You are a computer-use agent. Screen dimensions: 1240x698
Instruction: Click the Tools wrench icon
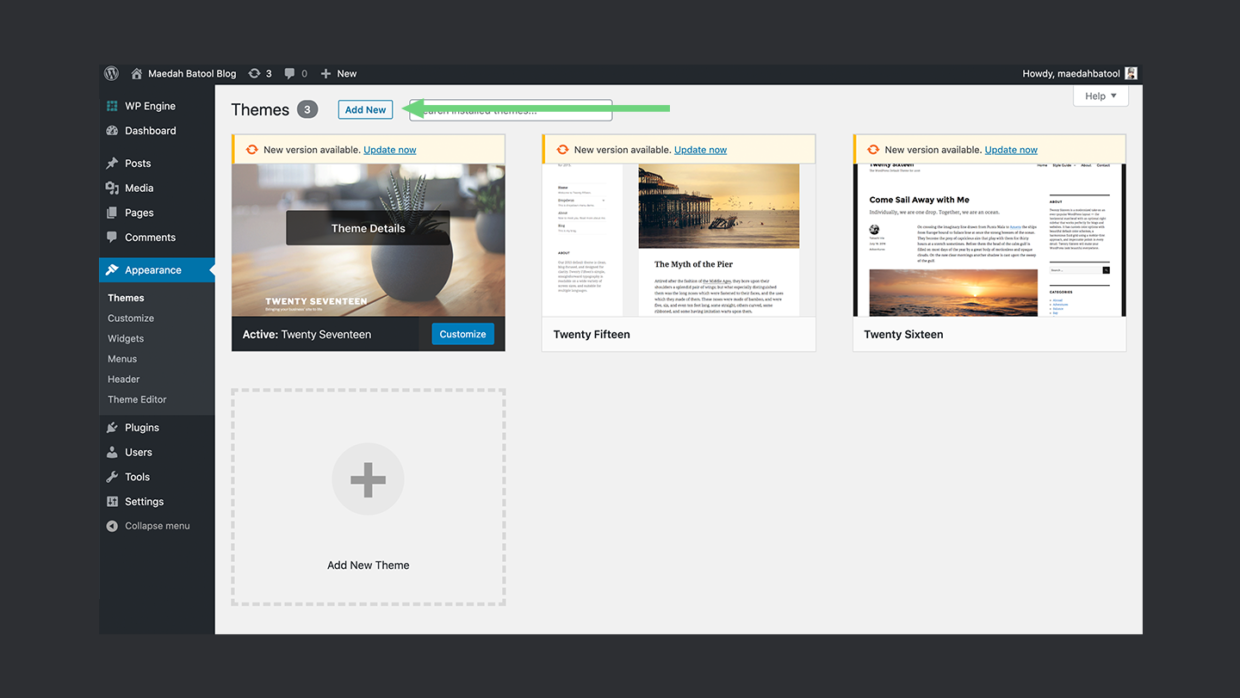click(112, 477)
